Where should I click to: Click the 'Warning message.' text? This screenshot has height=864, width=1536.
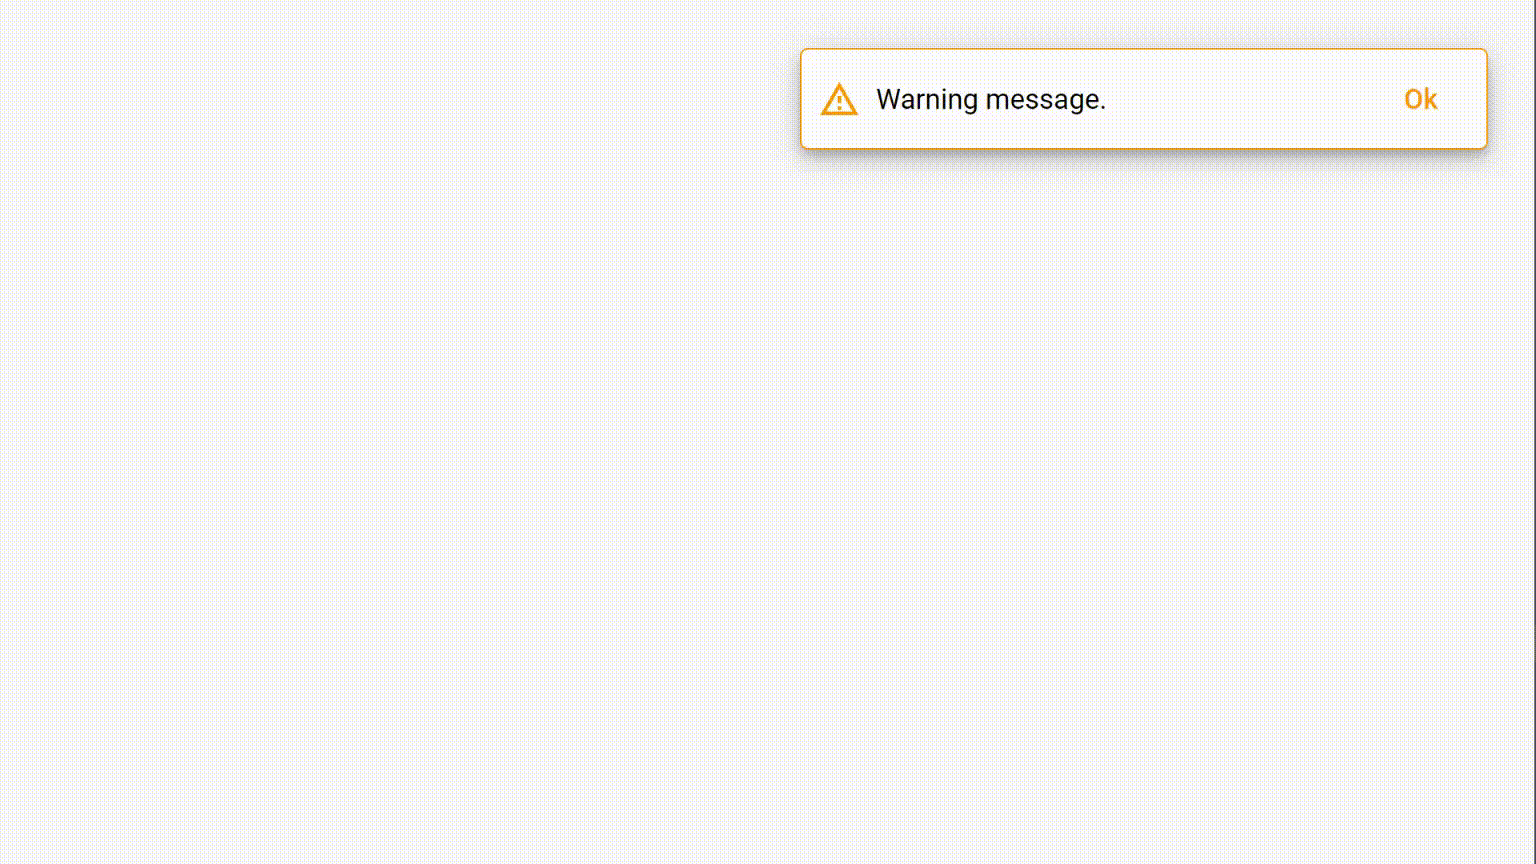pos(991,99)
